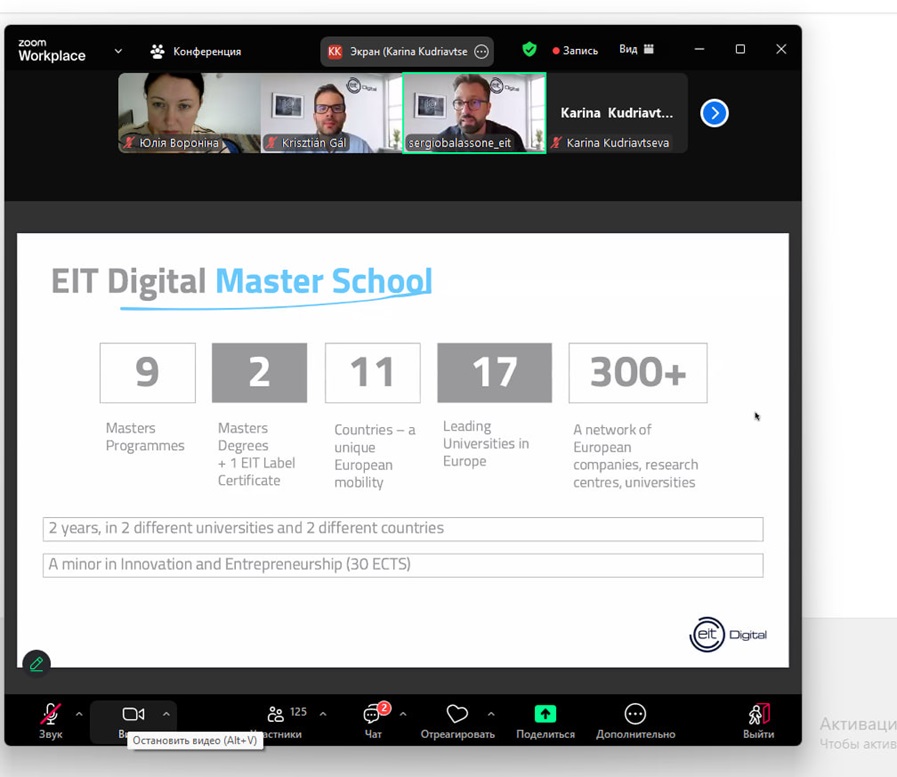Maximize the Zoom window
This screenshot has height=777, width=897.
click(x=740, y=49)
